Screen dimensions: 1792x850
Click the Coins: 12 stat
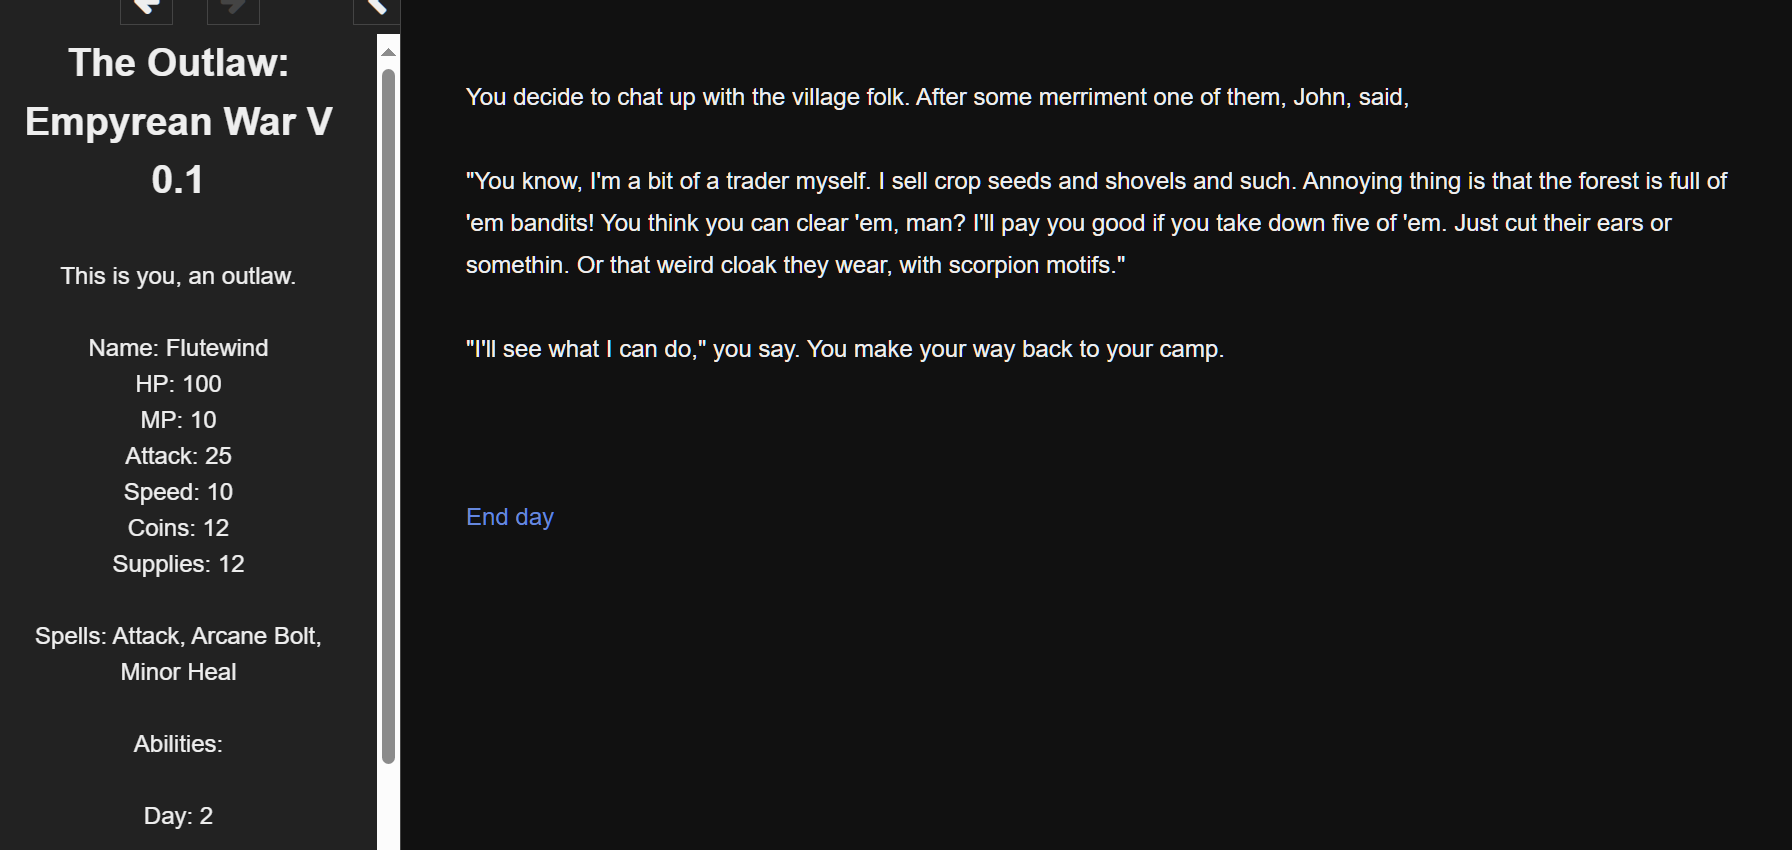178,528
